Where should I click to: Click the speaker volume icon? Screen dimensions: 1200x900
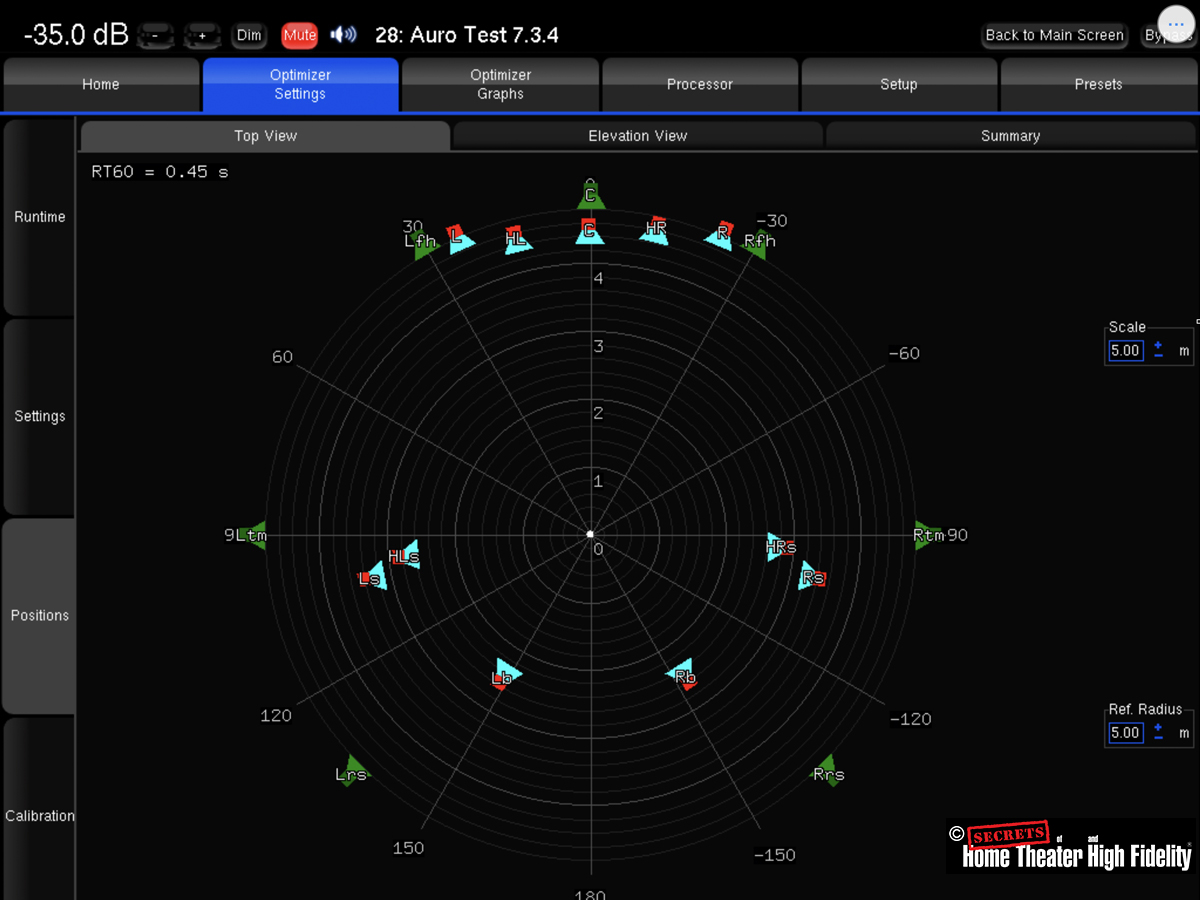coord(343,35)
